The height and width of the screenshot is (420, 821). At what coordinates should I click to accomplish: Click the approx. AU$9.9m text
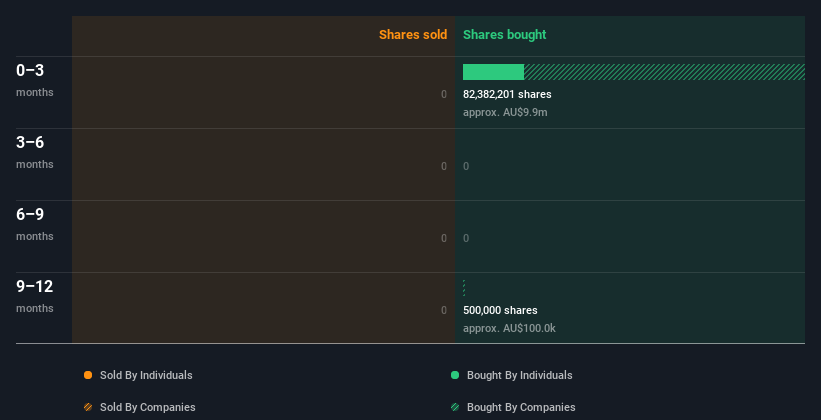coord(505,113)
